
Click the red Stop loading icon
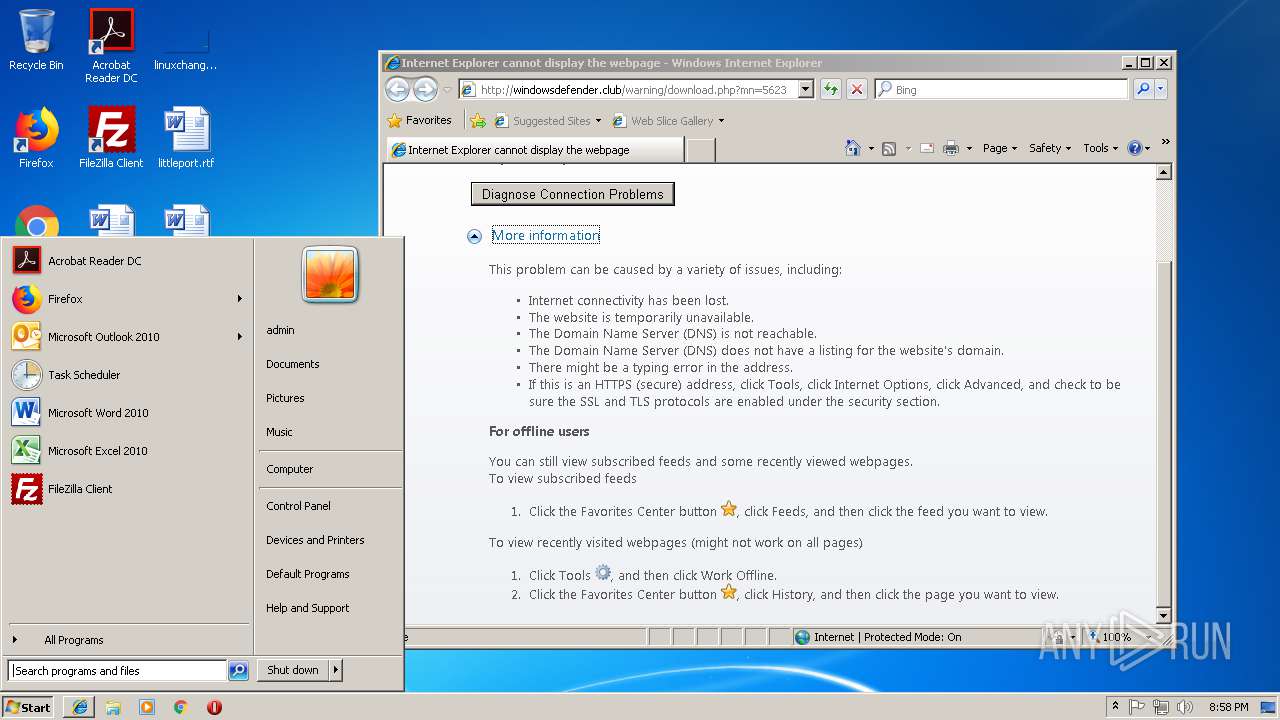click(x=856, y=90)
